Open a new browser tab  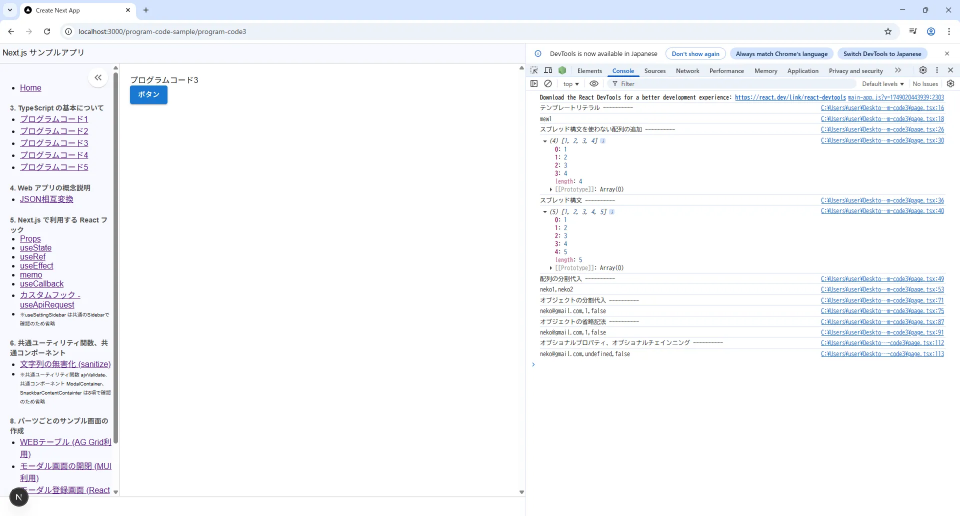click(x=146, y=10)
